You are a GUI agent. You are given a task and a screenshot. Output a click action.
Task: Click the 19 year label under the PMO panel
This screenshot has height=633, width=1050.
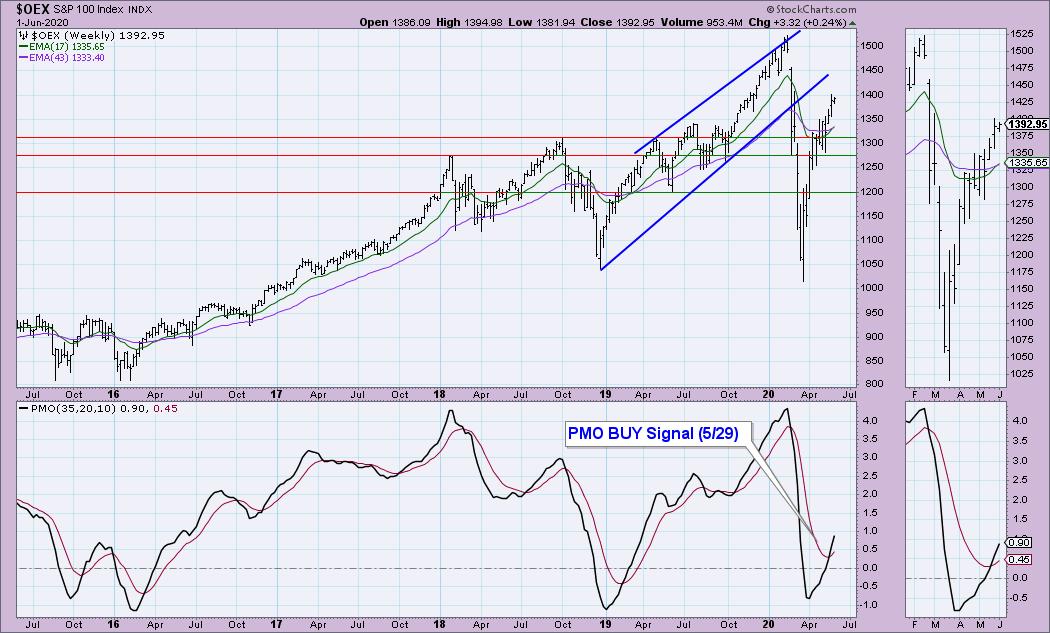[x=605, y=624]
